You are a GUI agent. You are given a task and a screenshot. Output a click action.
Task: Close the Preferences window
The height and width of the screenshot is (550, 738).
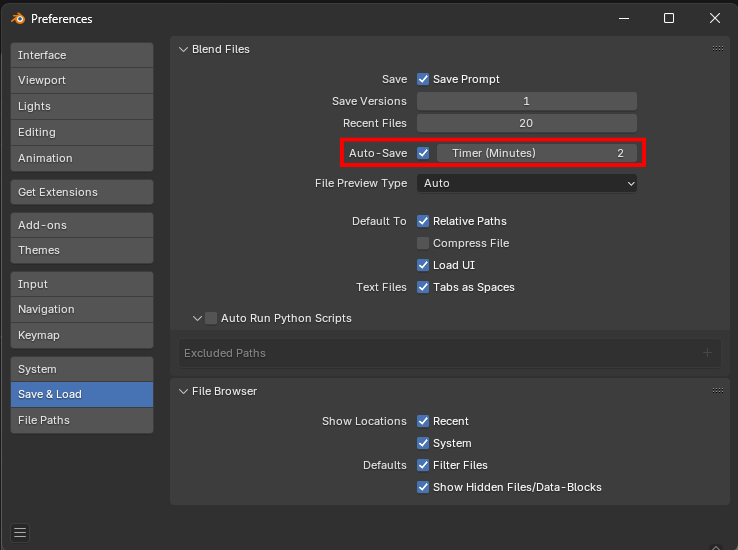pyautogui.click(x=714, y=18)
